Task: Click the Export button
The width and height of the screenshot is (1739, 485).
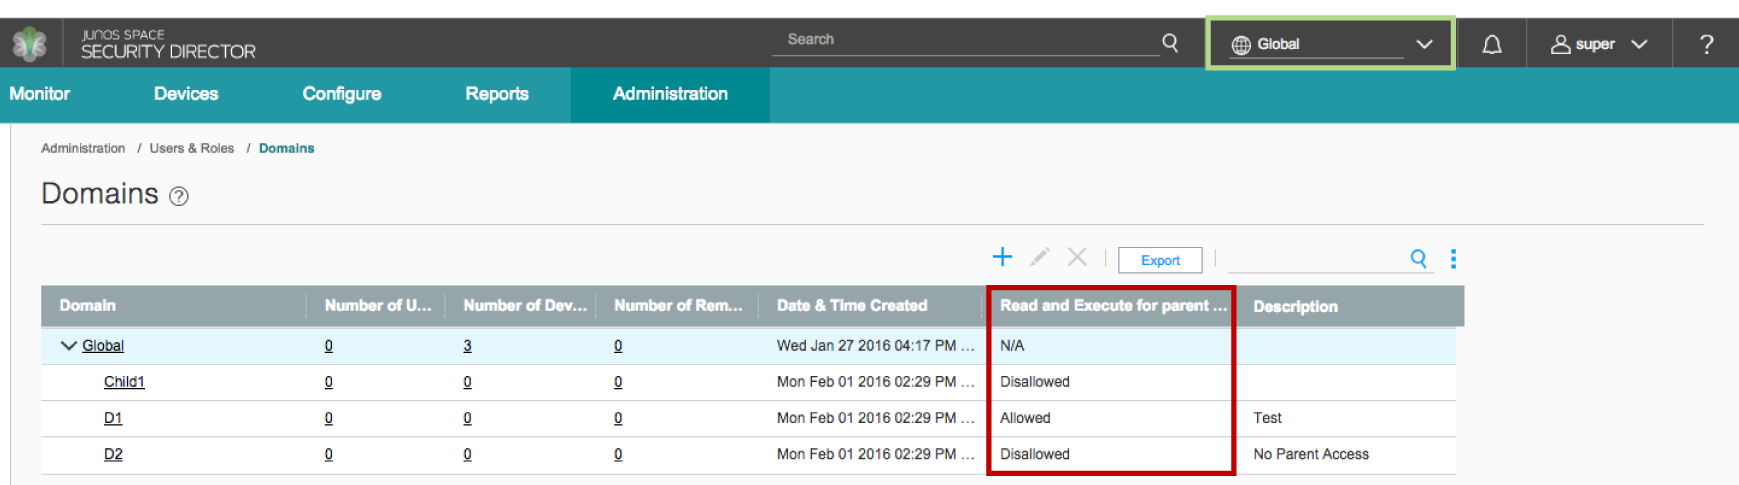Action: coord(1160,260)
